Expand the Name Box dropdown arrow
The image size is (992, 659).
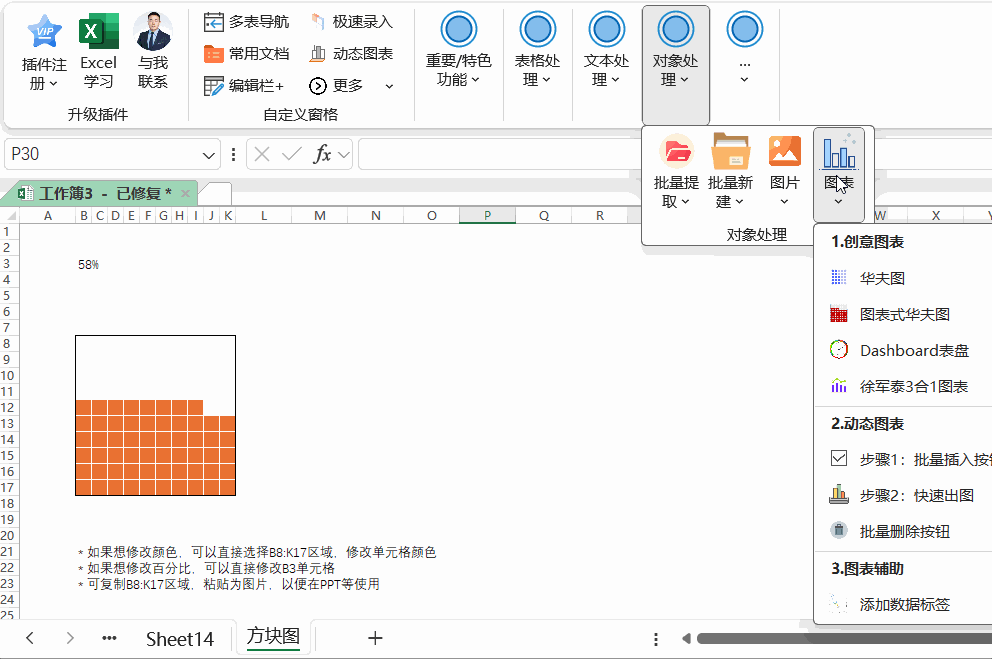pyautogui.click(x=208, y=155)
